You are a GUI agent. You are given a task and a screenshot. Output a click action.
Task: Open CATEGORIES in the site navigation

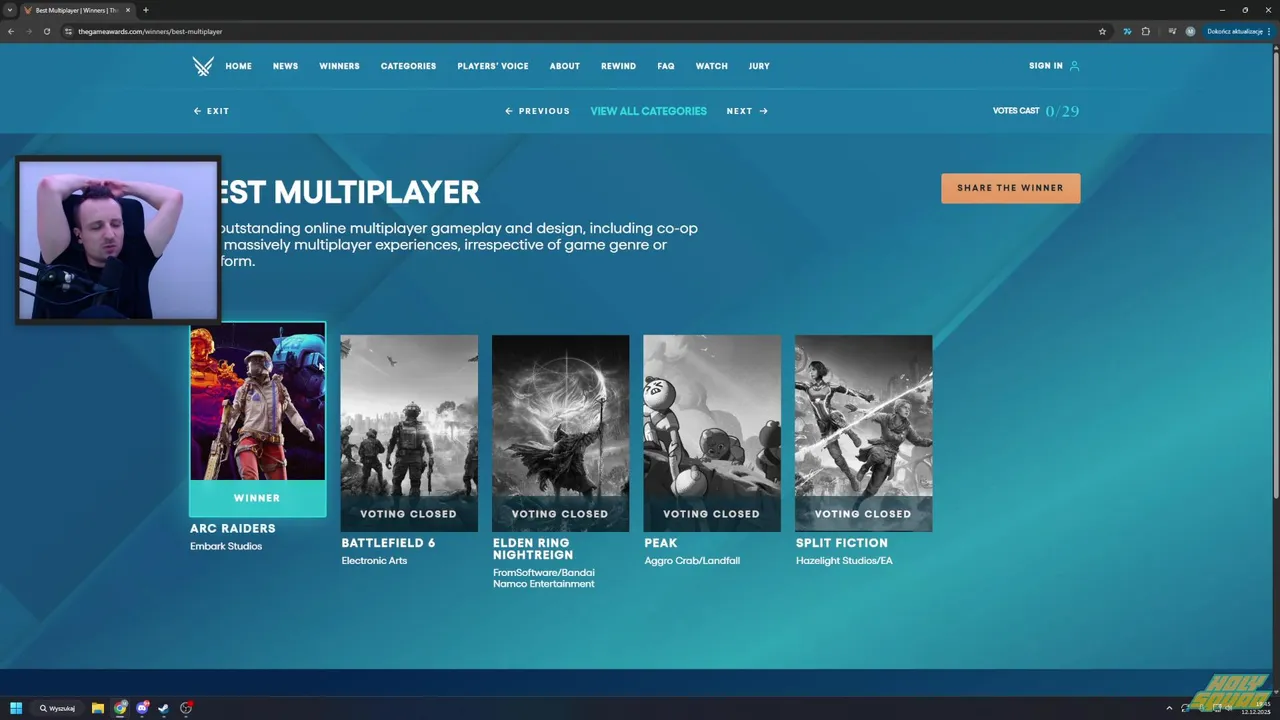408,66
